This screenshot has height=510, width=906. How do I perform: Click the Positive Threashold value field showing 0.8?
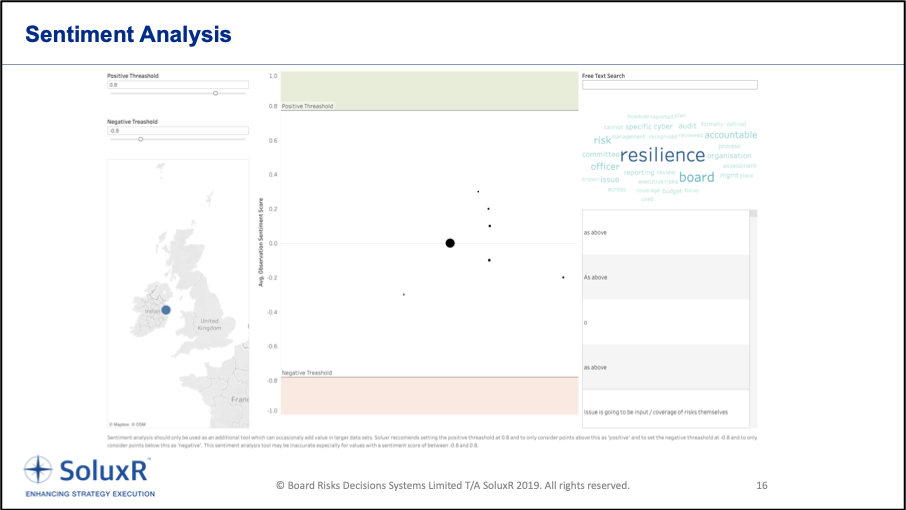pos(178,85)
